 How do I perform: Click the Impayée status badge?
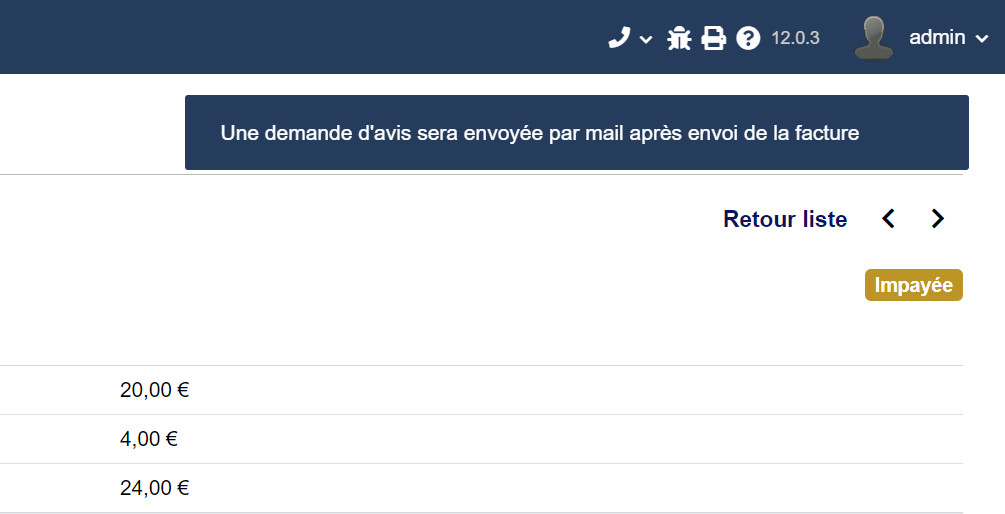[x=913, y=285]
